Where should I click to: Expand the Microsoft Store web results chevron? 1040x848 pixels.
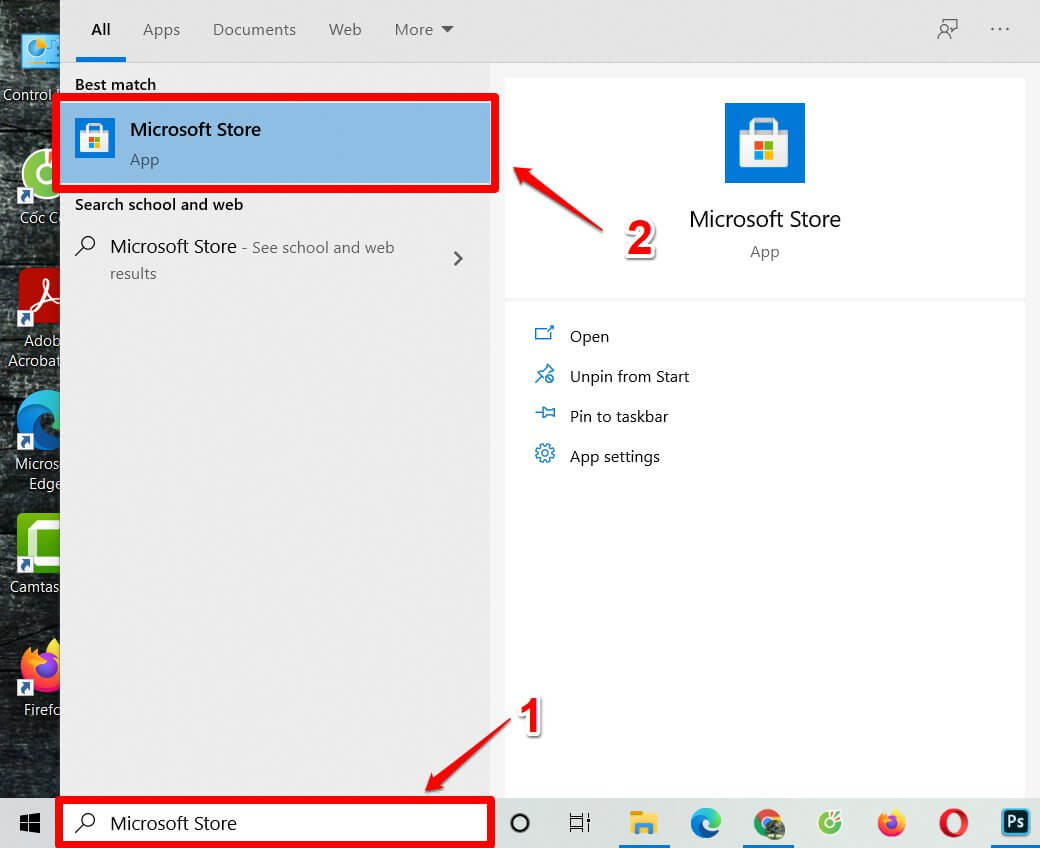(x=458, y=259)
